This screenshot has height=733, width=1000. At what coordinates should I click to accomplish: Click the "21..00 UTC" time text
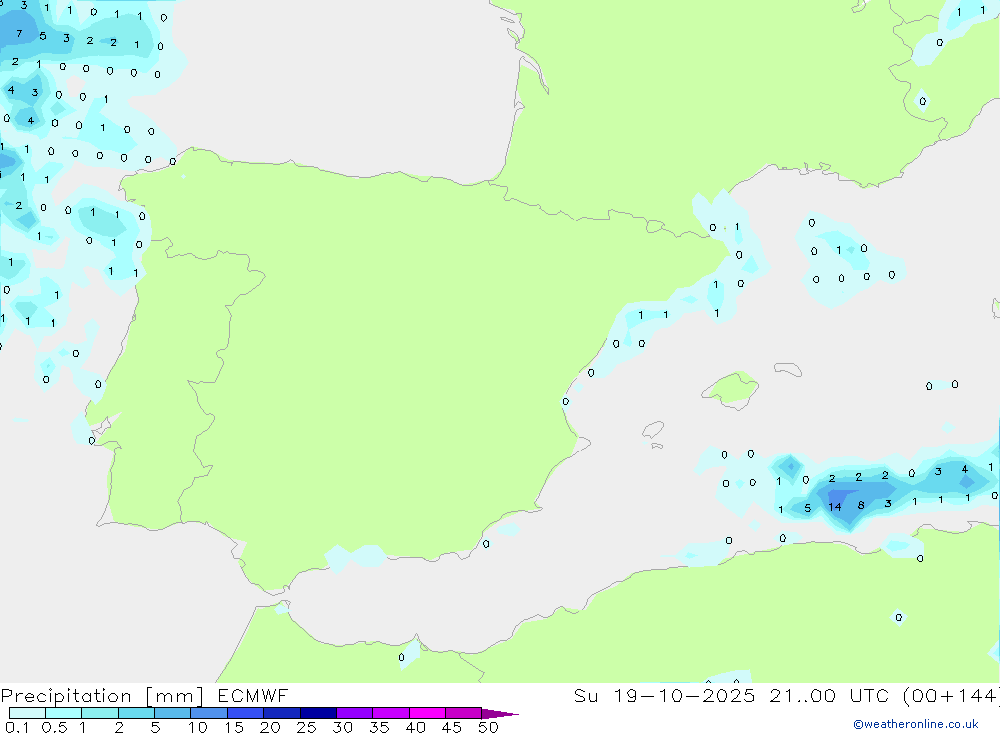pos(830,695)
